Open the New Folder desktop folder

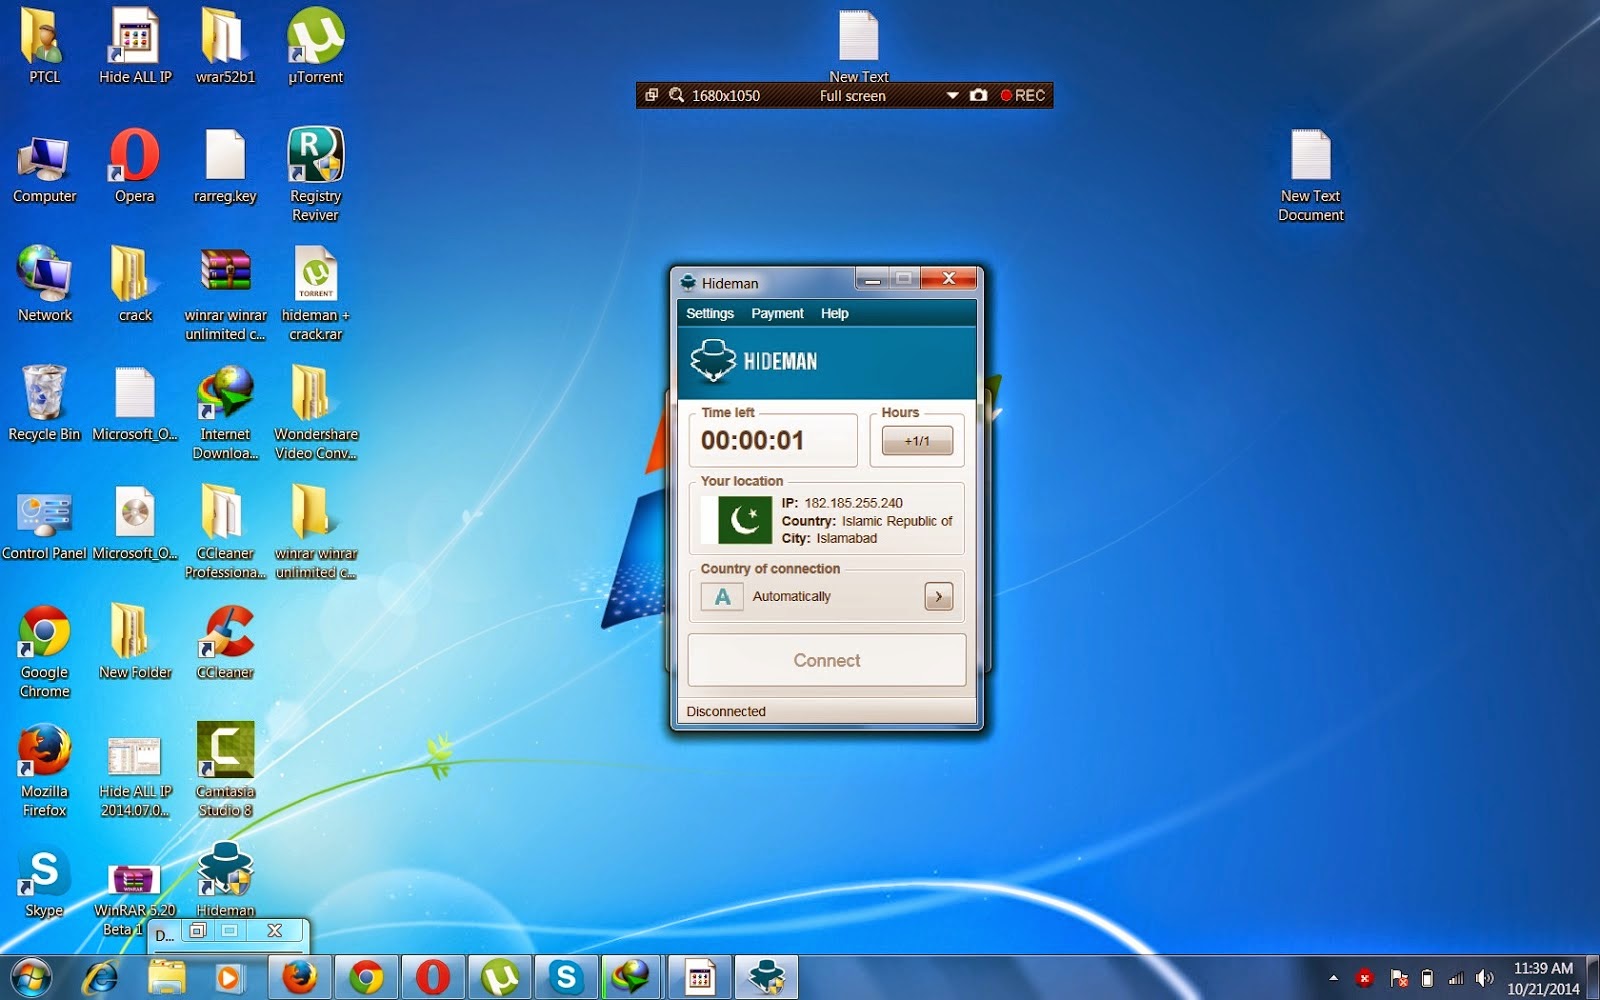135,641
